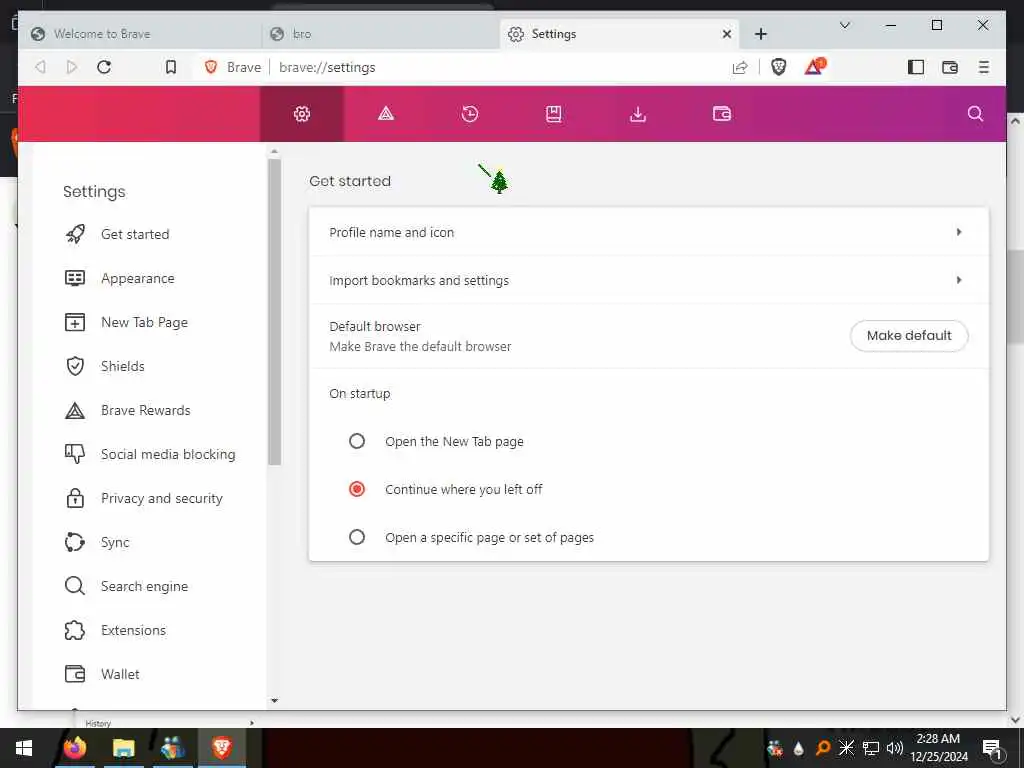The image size is (1024, 768).
Task: Close the Settings tab
Action: tap(726, 34)
